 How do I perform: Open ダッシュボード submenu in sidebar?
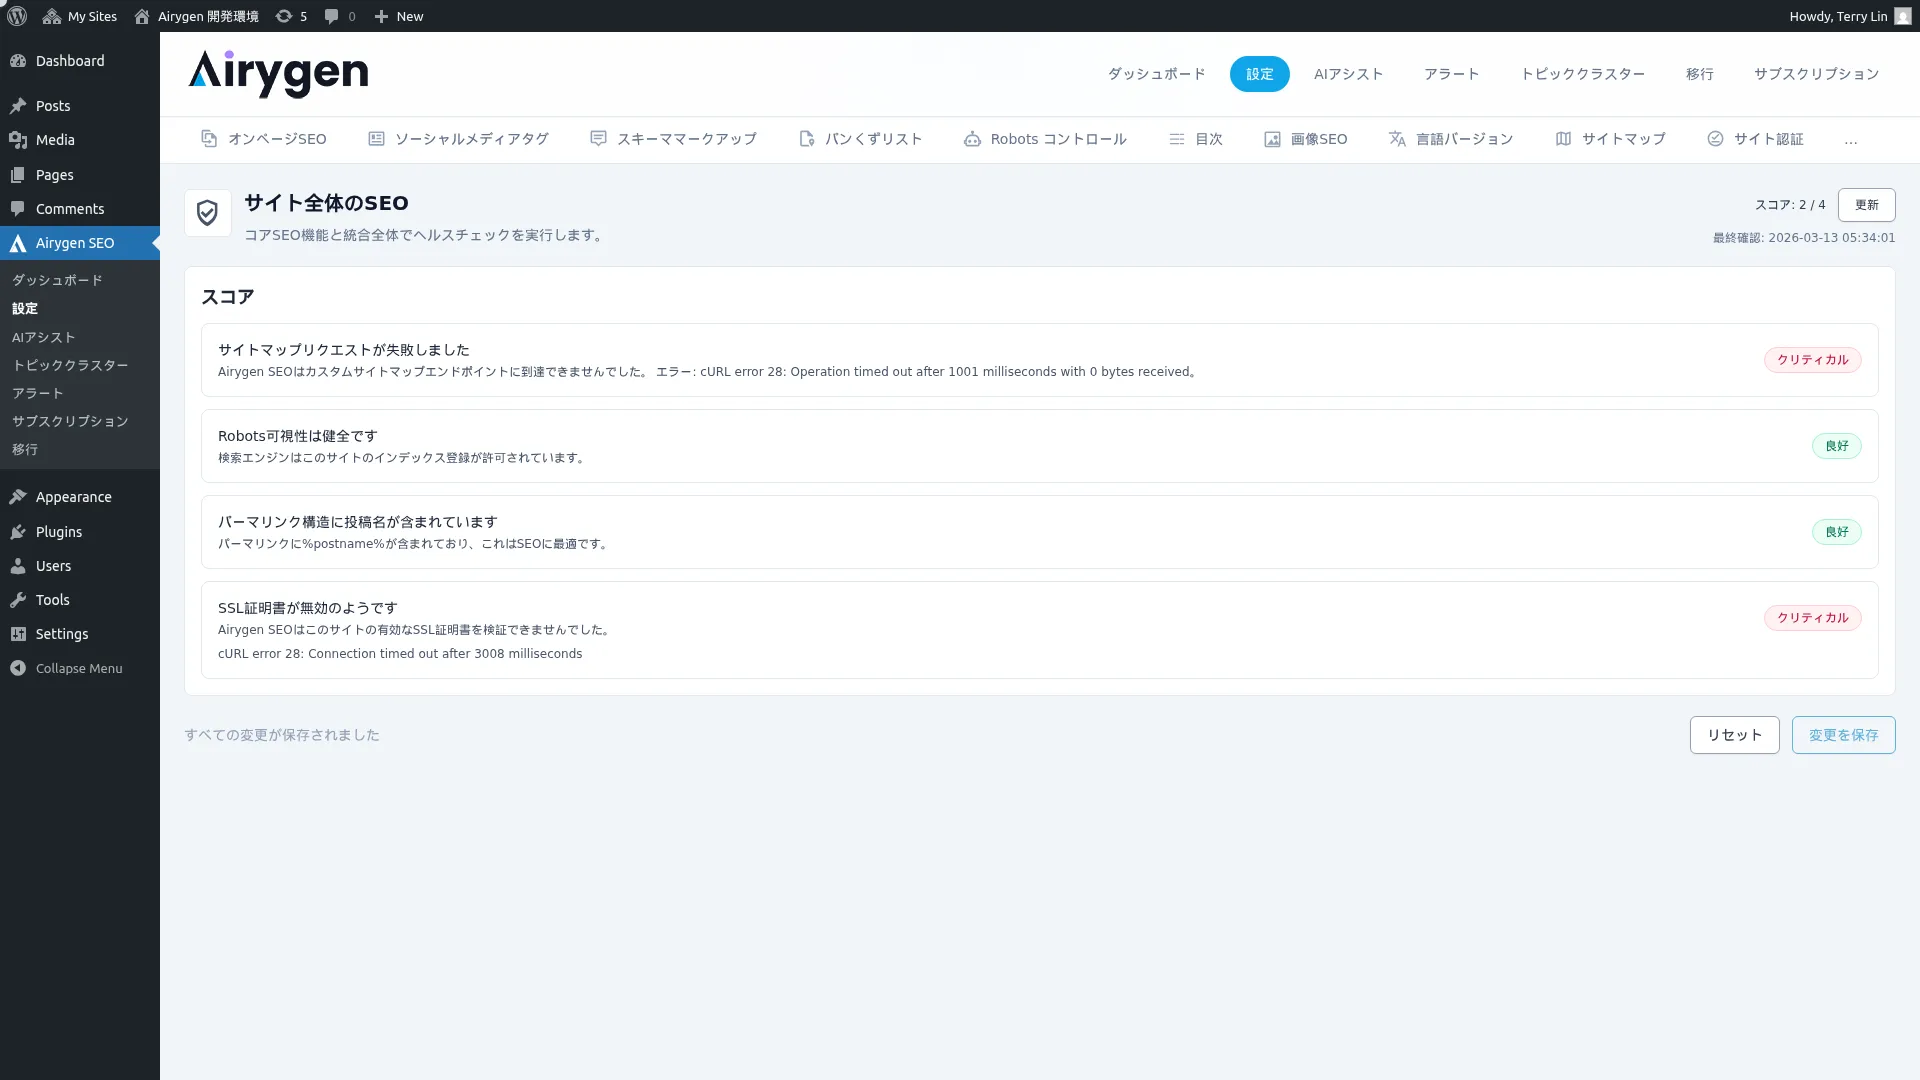click(x=57, y=280)
